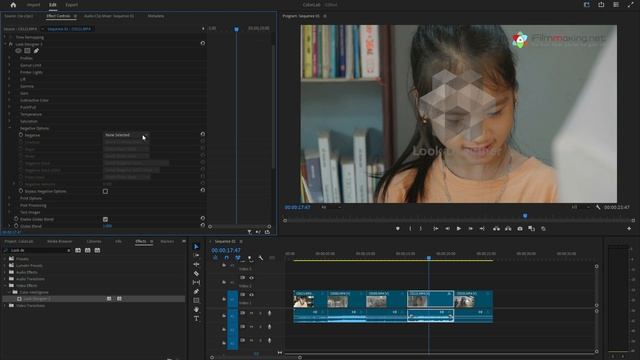This screenshot has width=640, height=360.
Task: Select the Hand tool
Action: [x=196, y=309]
